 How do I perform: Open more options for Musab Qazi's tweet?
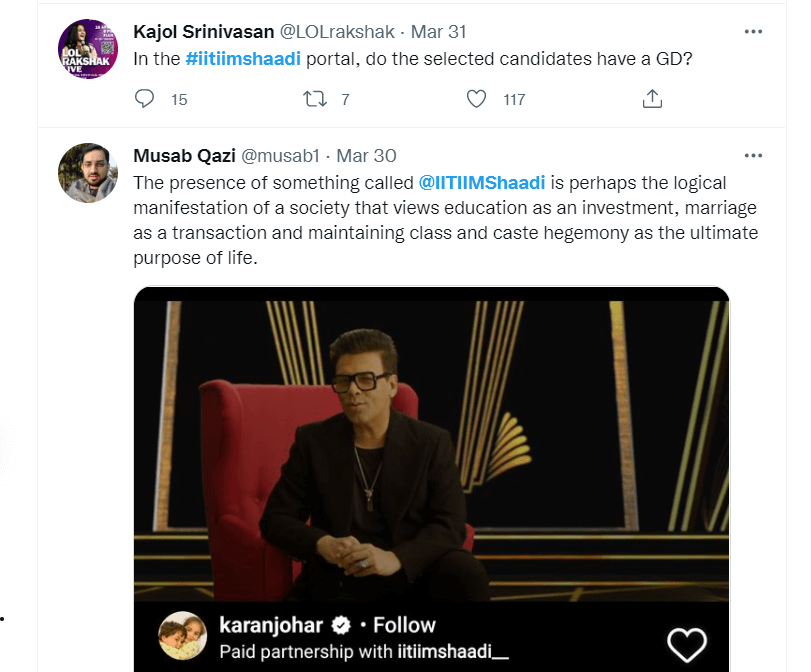pos(753,156)
